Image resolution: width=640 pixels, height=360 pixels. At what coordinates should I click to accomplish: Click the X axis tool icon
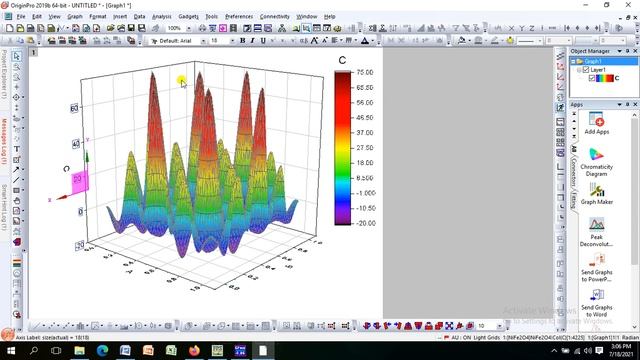(511, 28)
